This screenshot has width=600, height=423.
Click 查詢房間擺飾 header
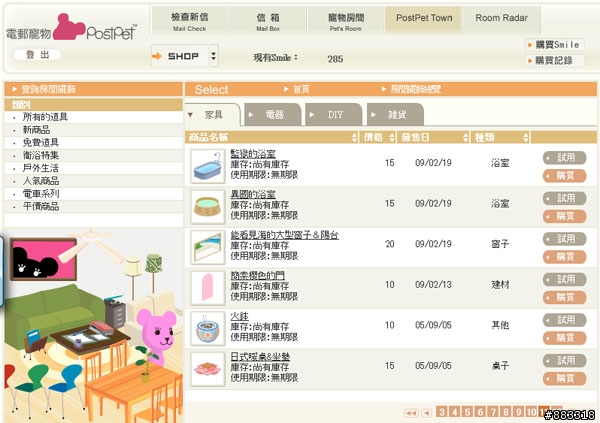point(93,89)
